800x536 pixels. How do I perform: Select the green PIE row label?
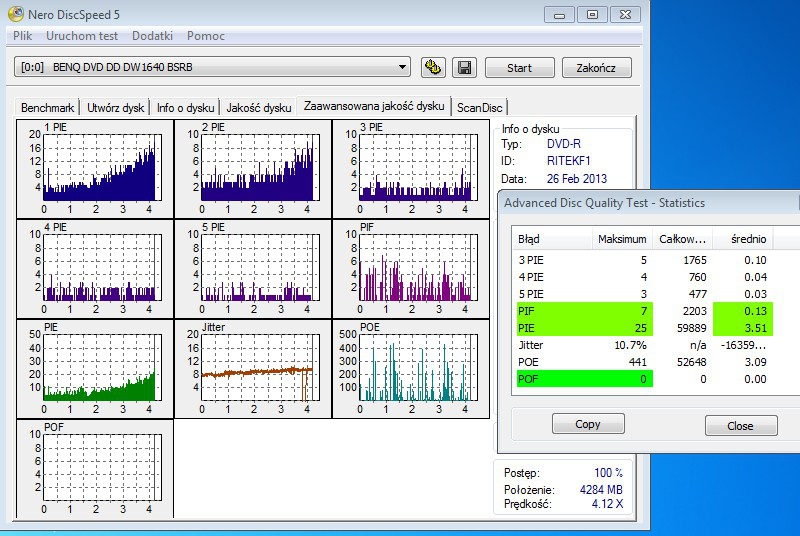tap(527, 328)
